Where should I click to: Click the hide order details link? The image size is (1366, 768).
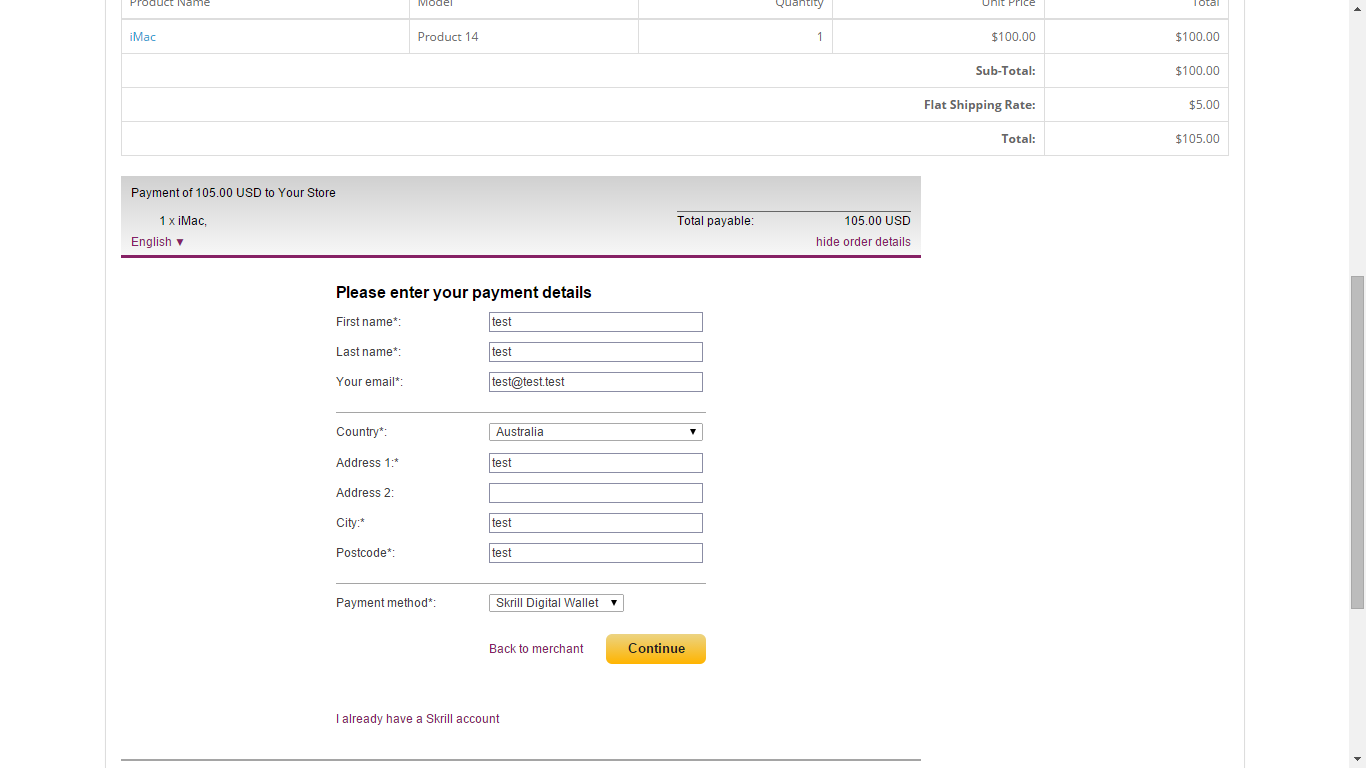coord(863,242)
